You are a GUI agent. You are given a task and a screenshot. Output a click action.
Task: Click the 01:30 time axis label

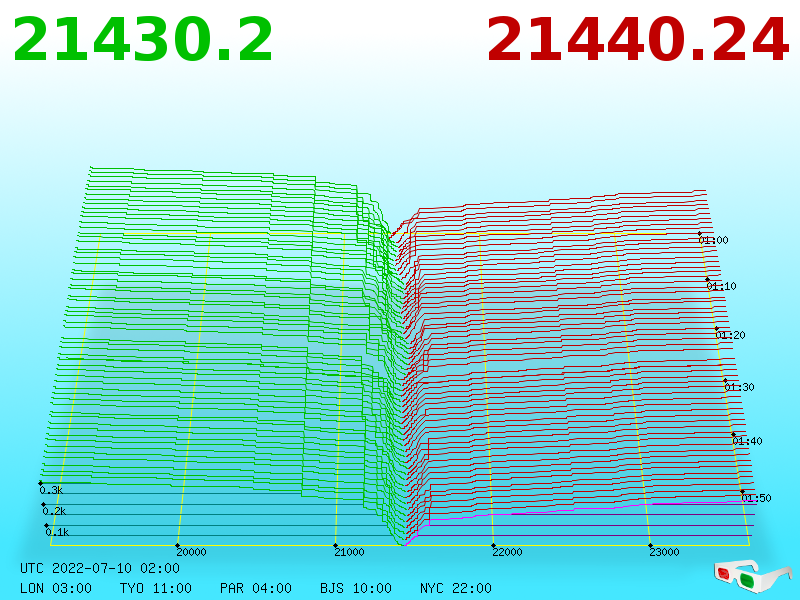pos(739,387)
